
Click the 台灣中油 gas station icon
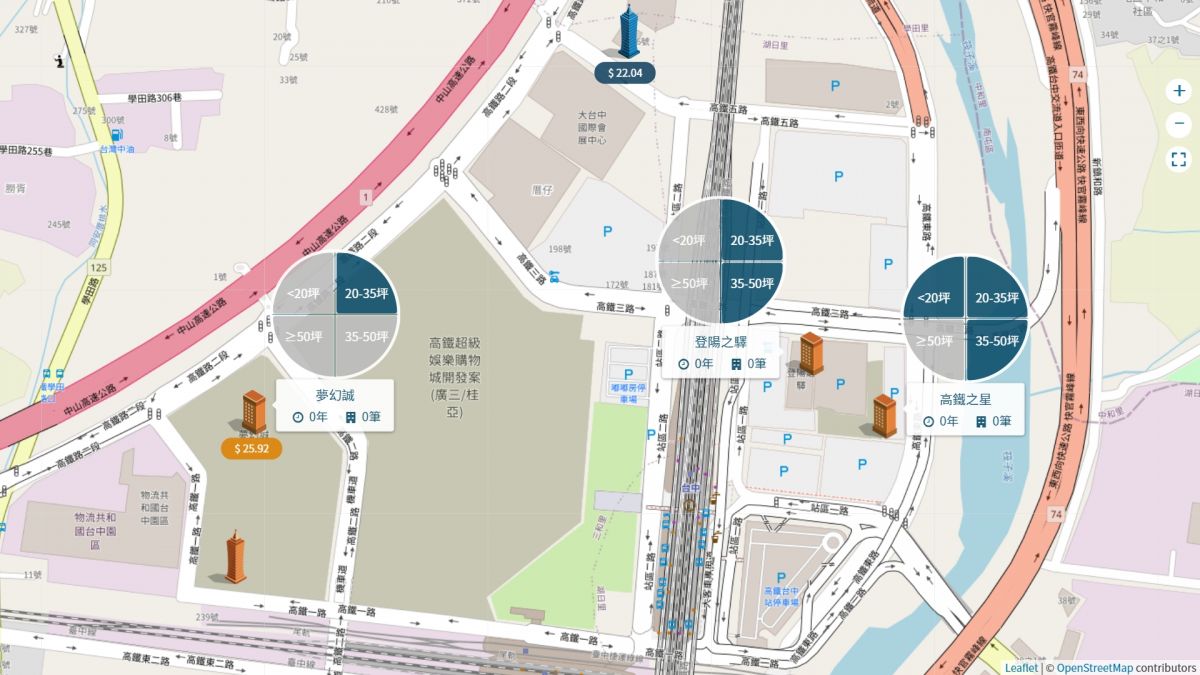pos(117,135)
